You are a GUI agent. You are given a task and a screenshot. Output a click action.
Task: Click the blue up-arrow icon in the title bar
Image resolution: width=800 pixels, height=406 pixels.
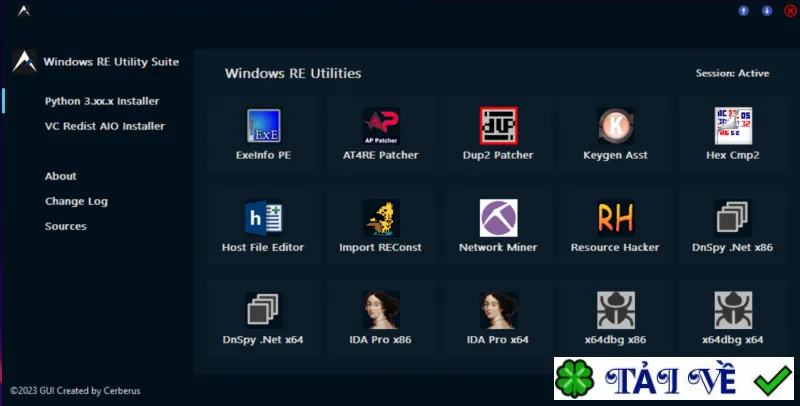coord(744,11)
